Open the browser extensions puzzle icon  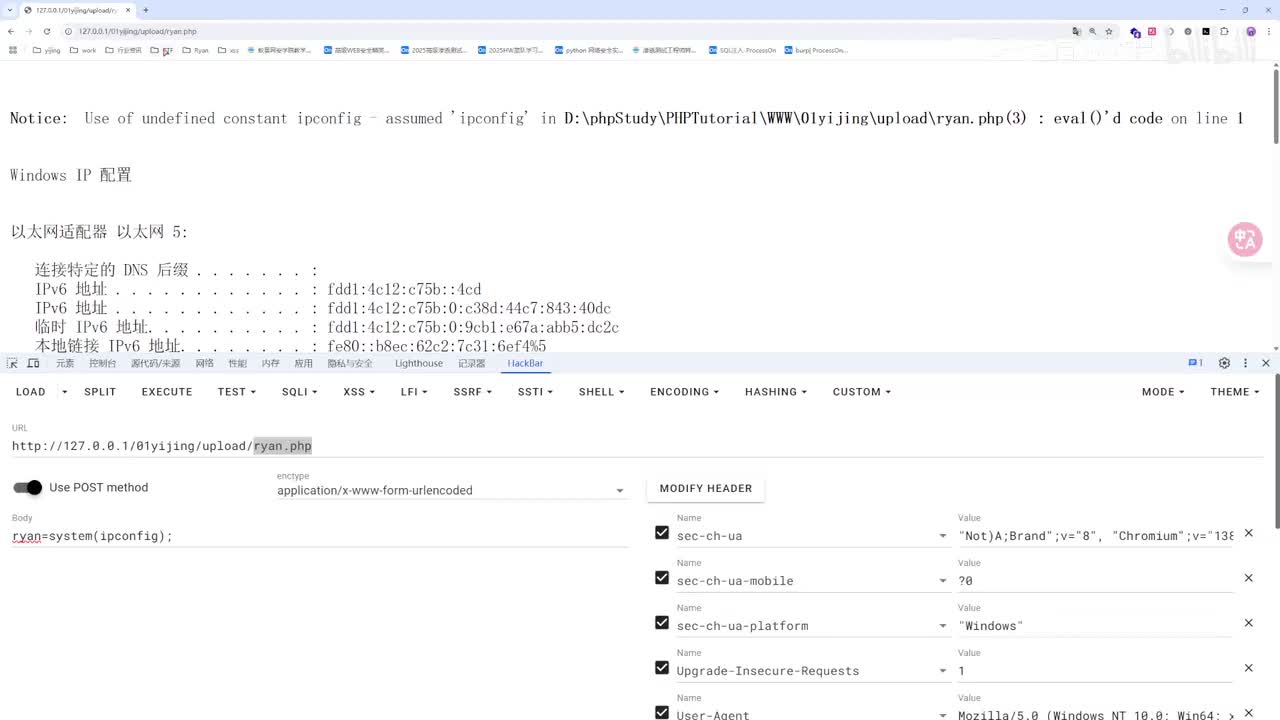tap(1224, 31)
